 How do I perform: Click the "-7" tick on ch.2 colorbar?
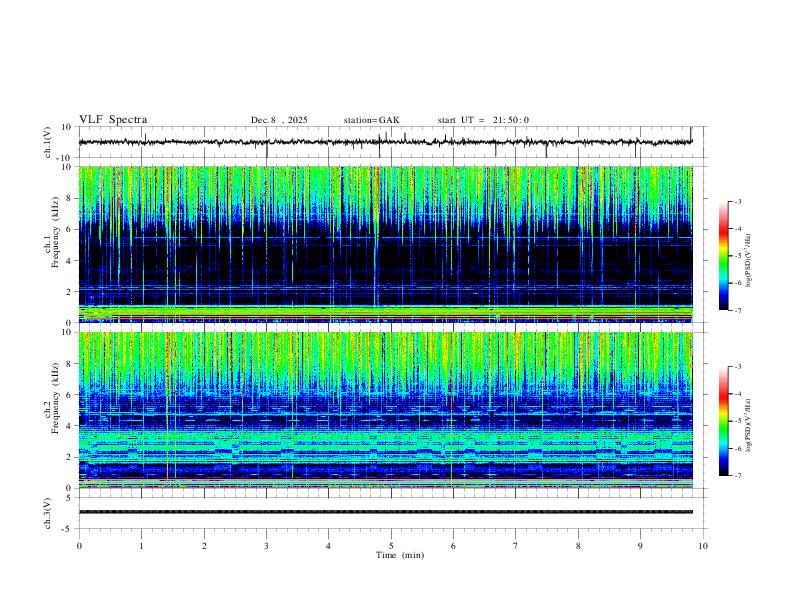(738, 476)
